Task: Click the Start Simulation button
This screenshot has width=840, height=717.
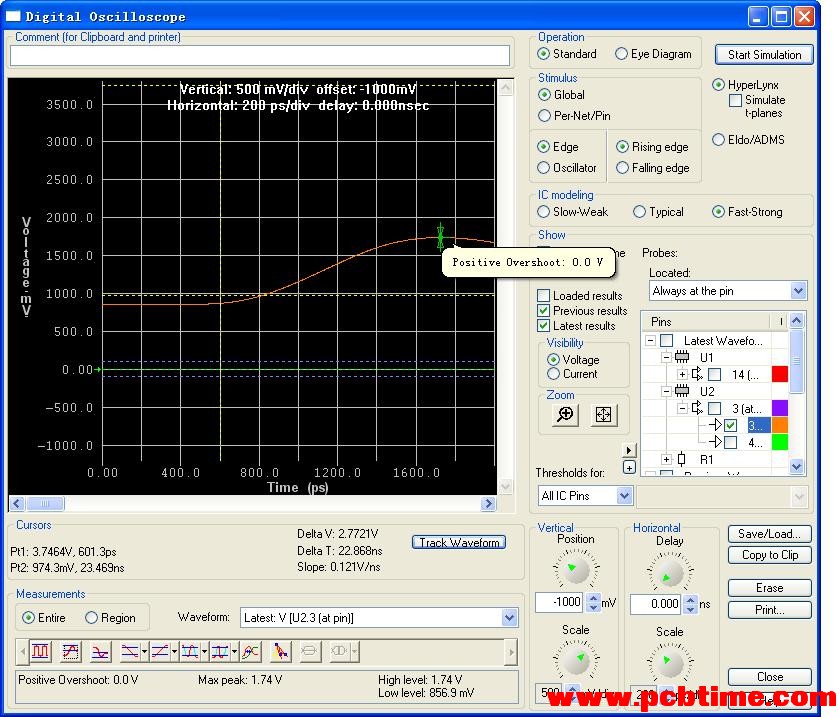Action: click(x=764, y=54)
